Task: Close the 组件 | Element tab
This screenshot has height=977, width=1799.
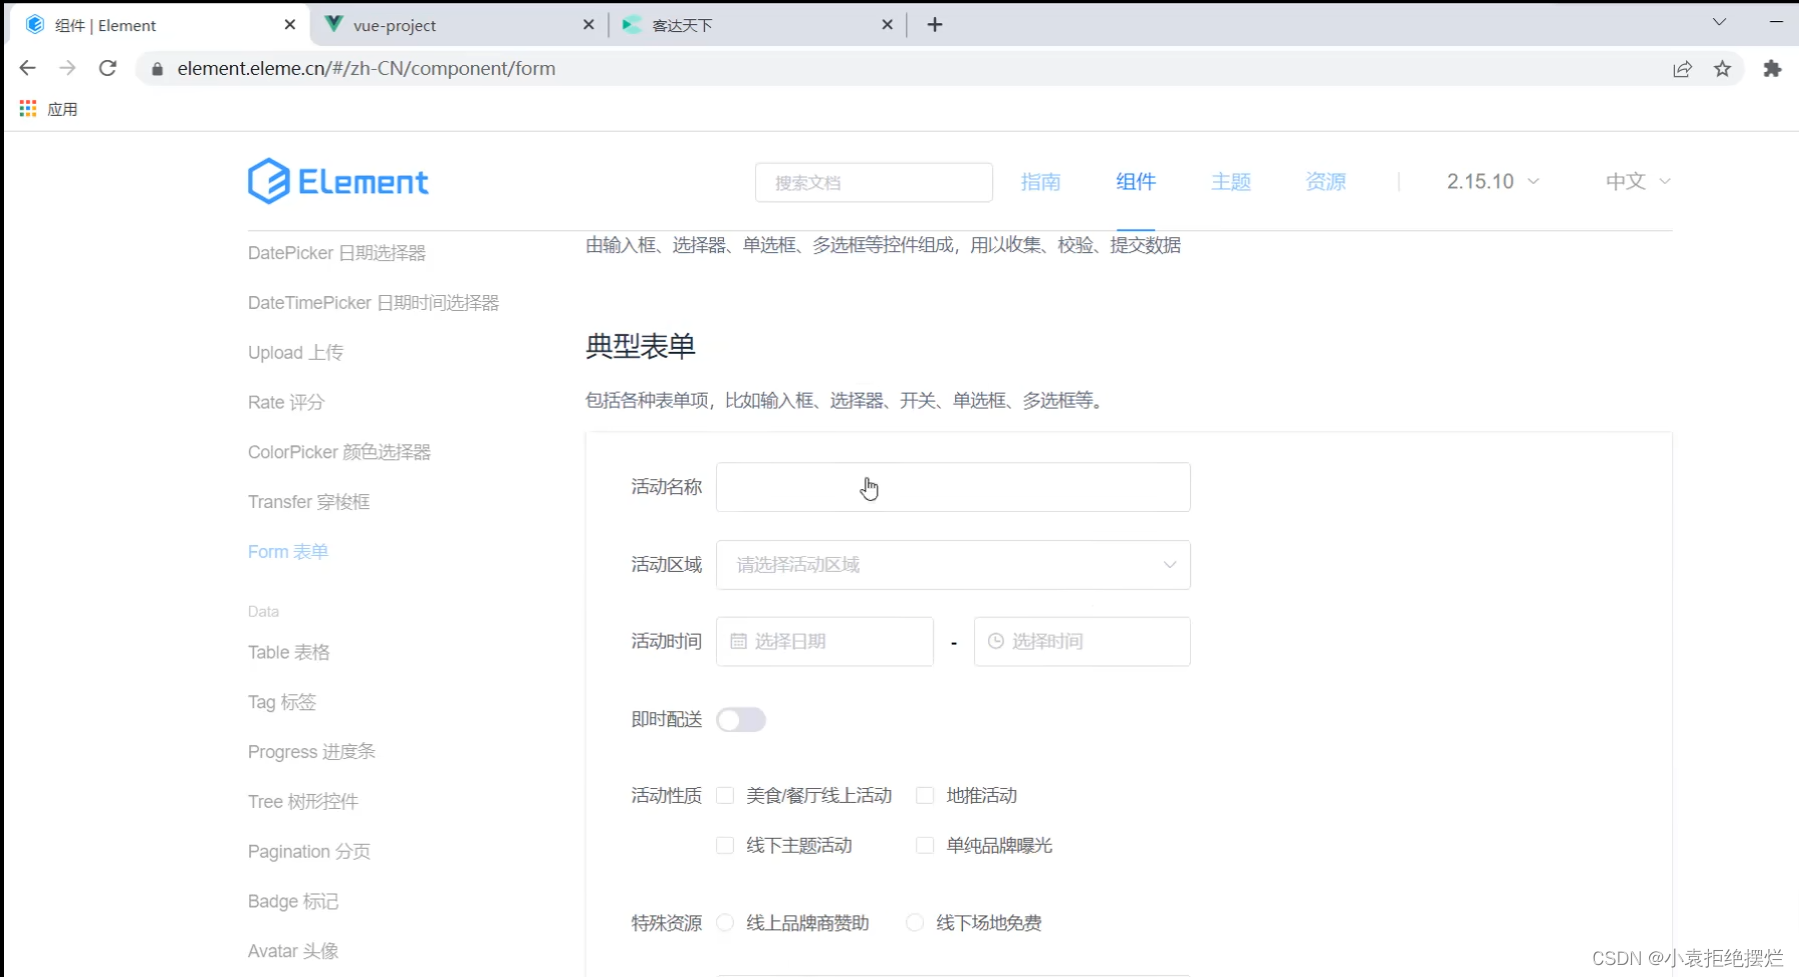Action: [290, 25]
